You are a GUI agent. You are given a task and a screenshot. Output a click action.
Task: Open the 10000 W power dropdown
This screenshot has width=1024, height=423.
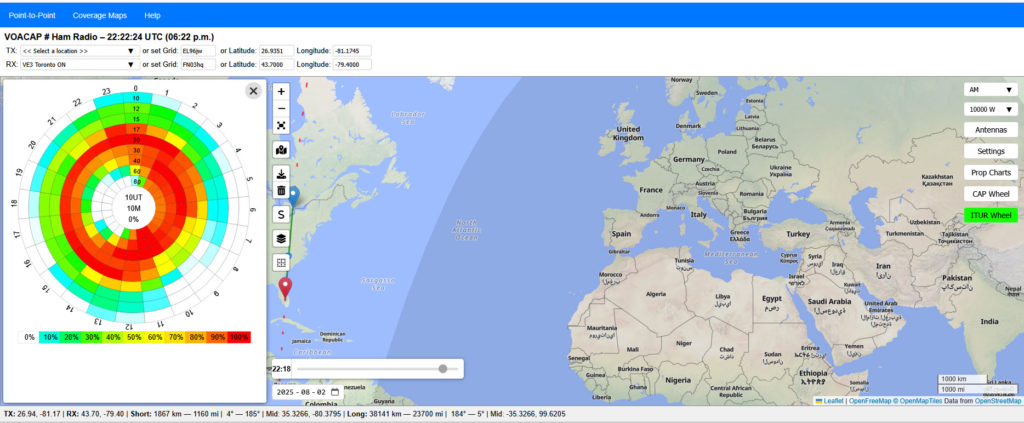pos(990,109)
